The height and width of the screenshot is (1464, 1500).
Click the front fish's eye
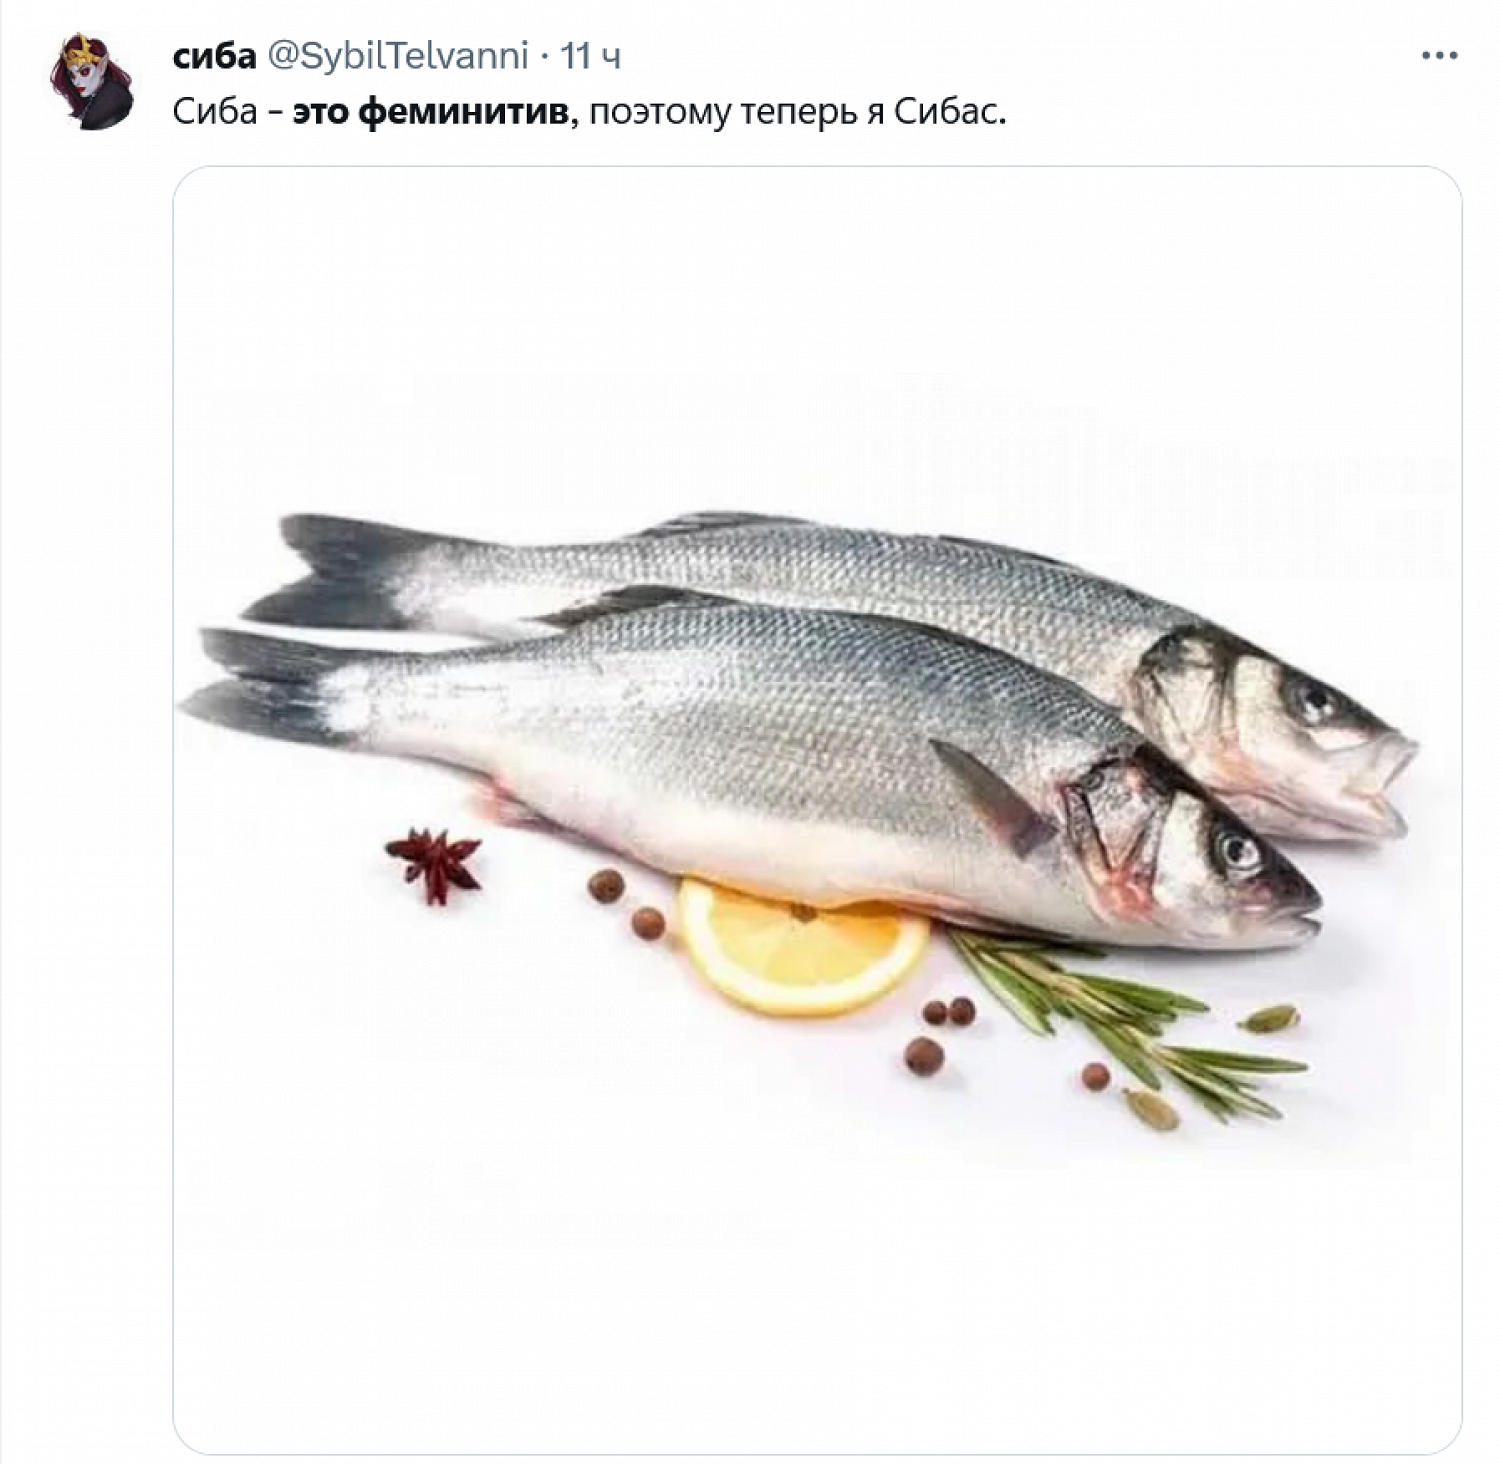coord(1239,852)
